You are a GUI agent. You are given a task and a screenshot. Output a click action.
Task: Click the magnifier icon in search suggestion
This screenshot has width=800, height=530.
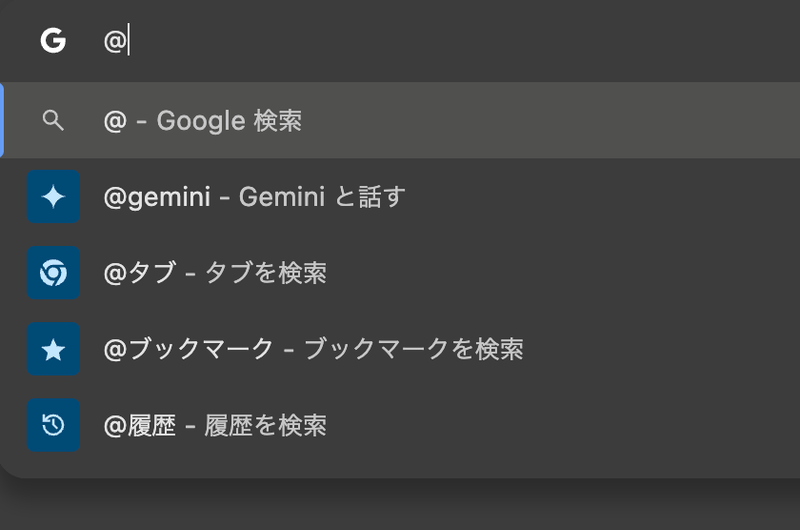point(53,121)
